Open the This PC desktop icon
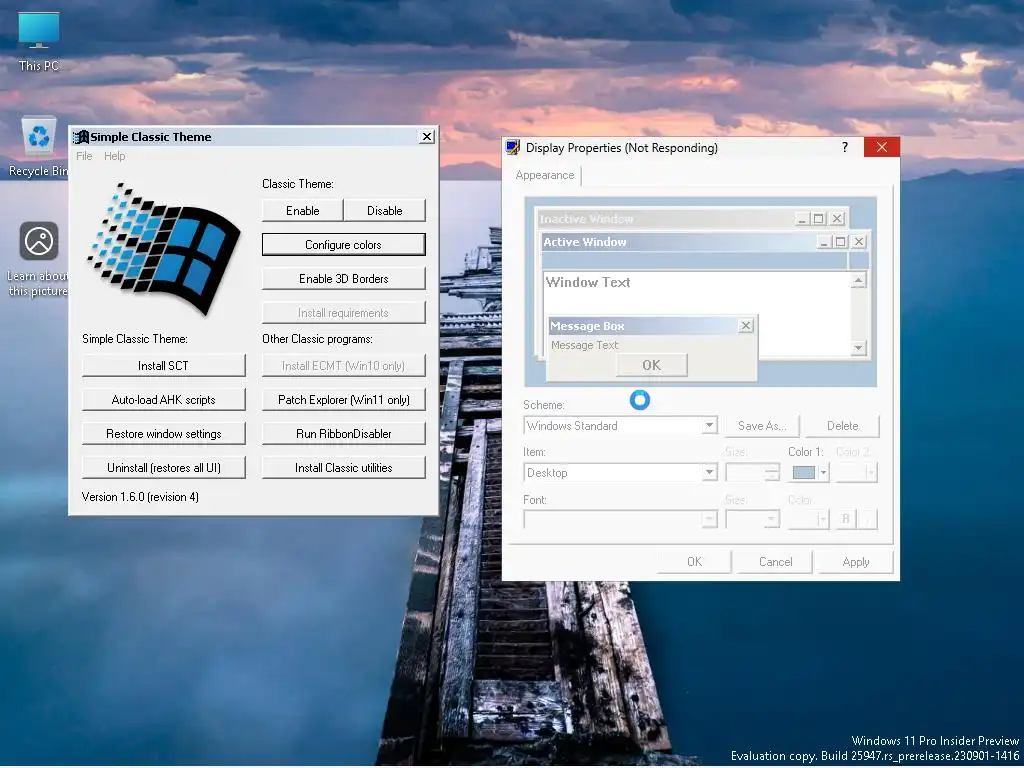The width and height of the screenshot is (1024, 768). click(39, 40)
